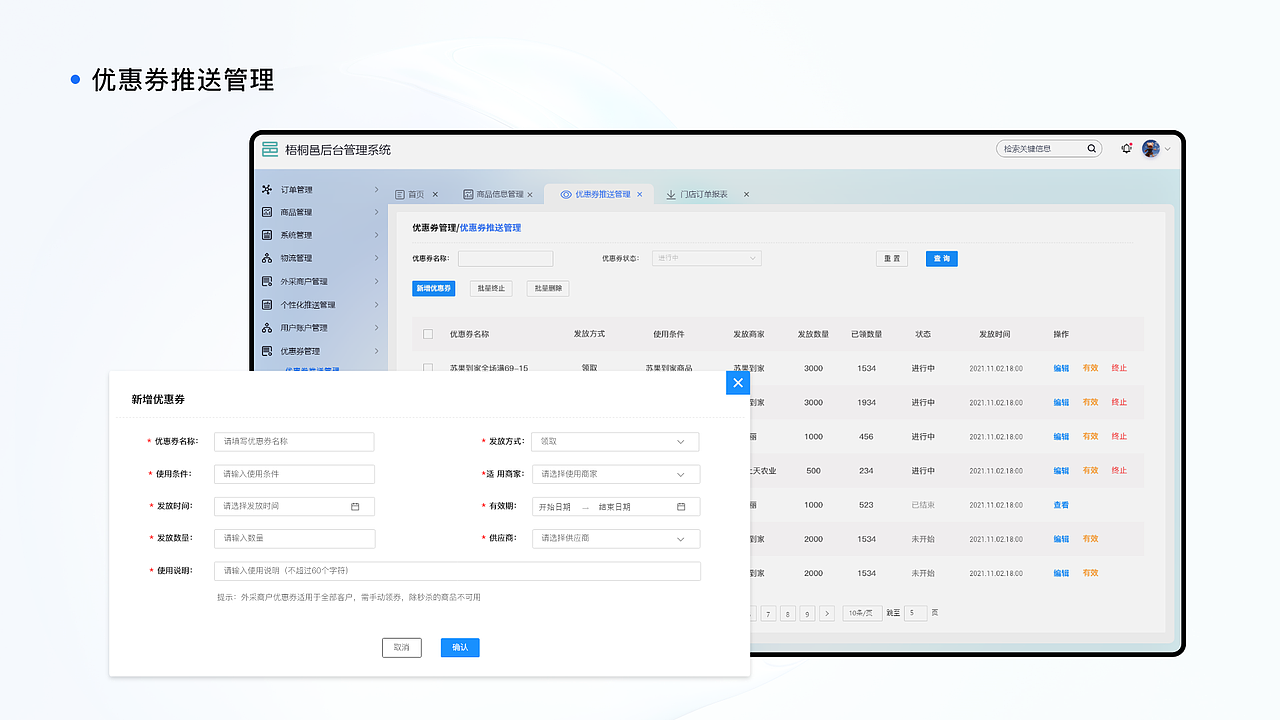1280x720 pixels.
Task: Close the 商品信息管理 tab
Action: click(x=530, y=194)
